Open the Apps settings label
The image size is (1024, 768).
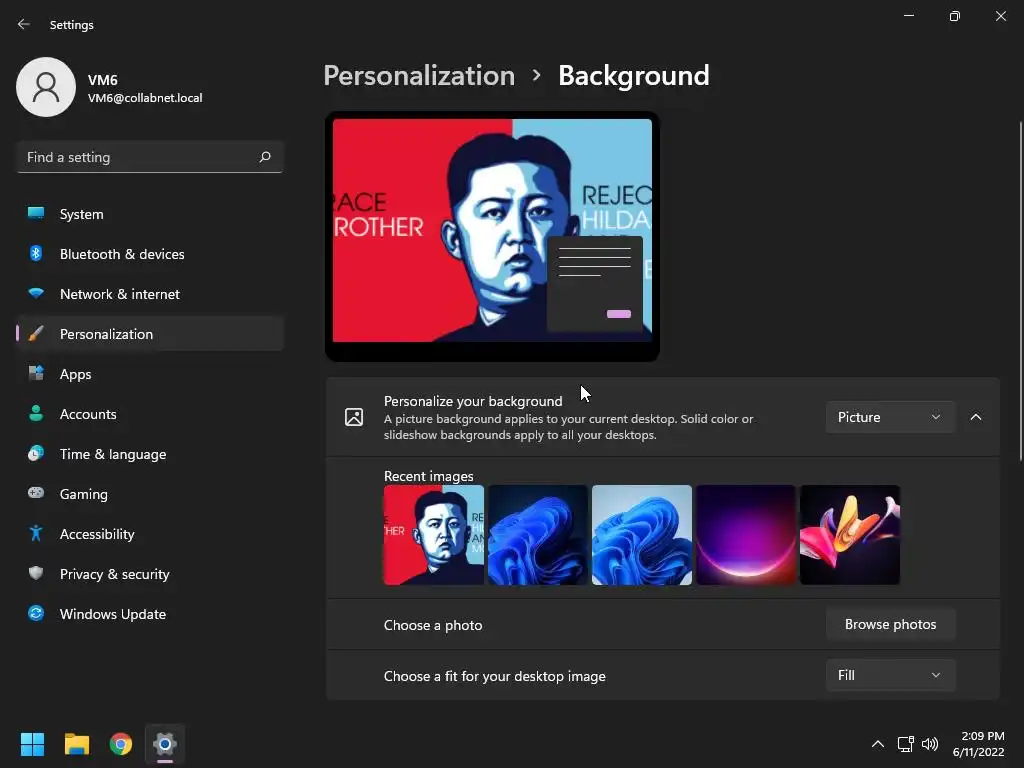[x=76, y=374]
